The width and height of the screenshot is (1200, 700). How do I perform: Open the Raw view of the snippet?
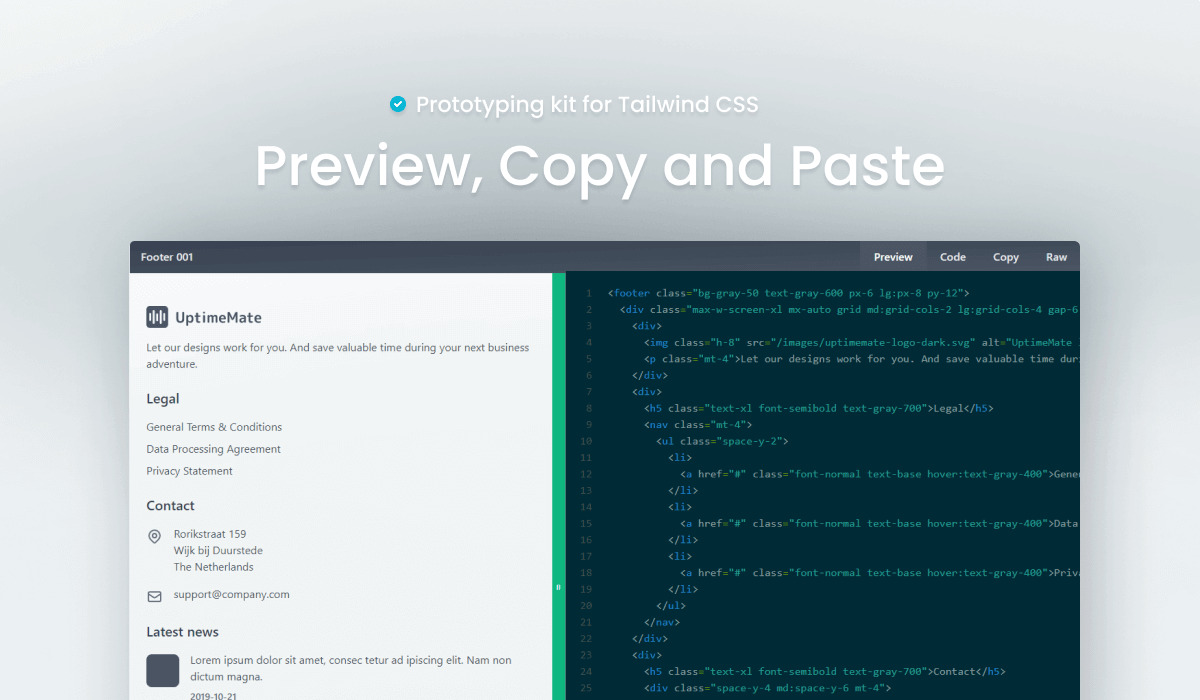coord(1056,256)
